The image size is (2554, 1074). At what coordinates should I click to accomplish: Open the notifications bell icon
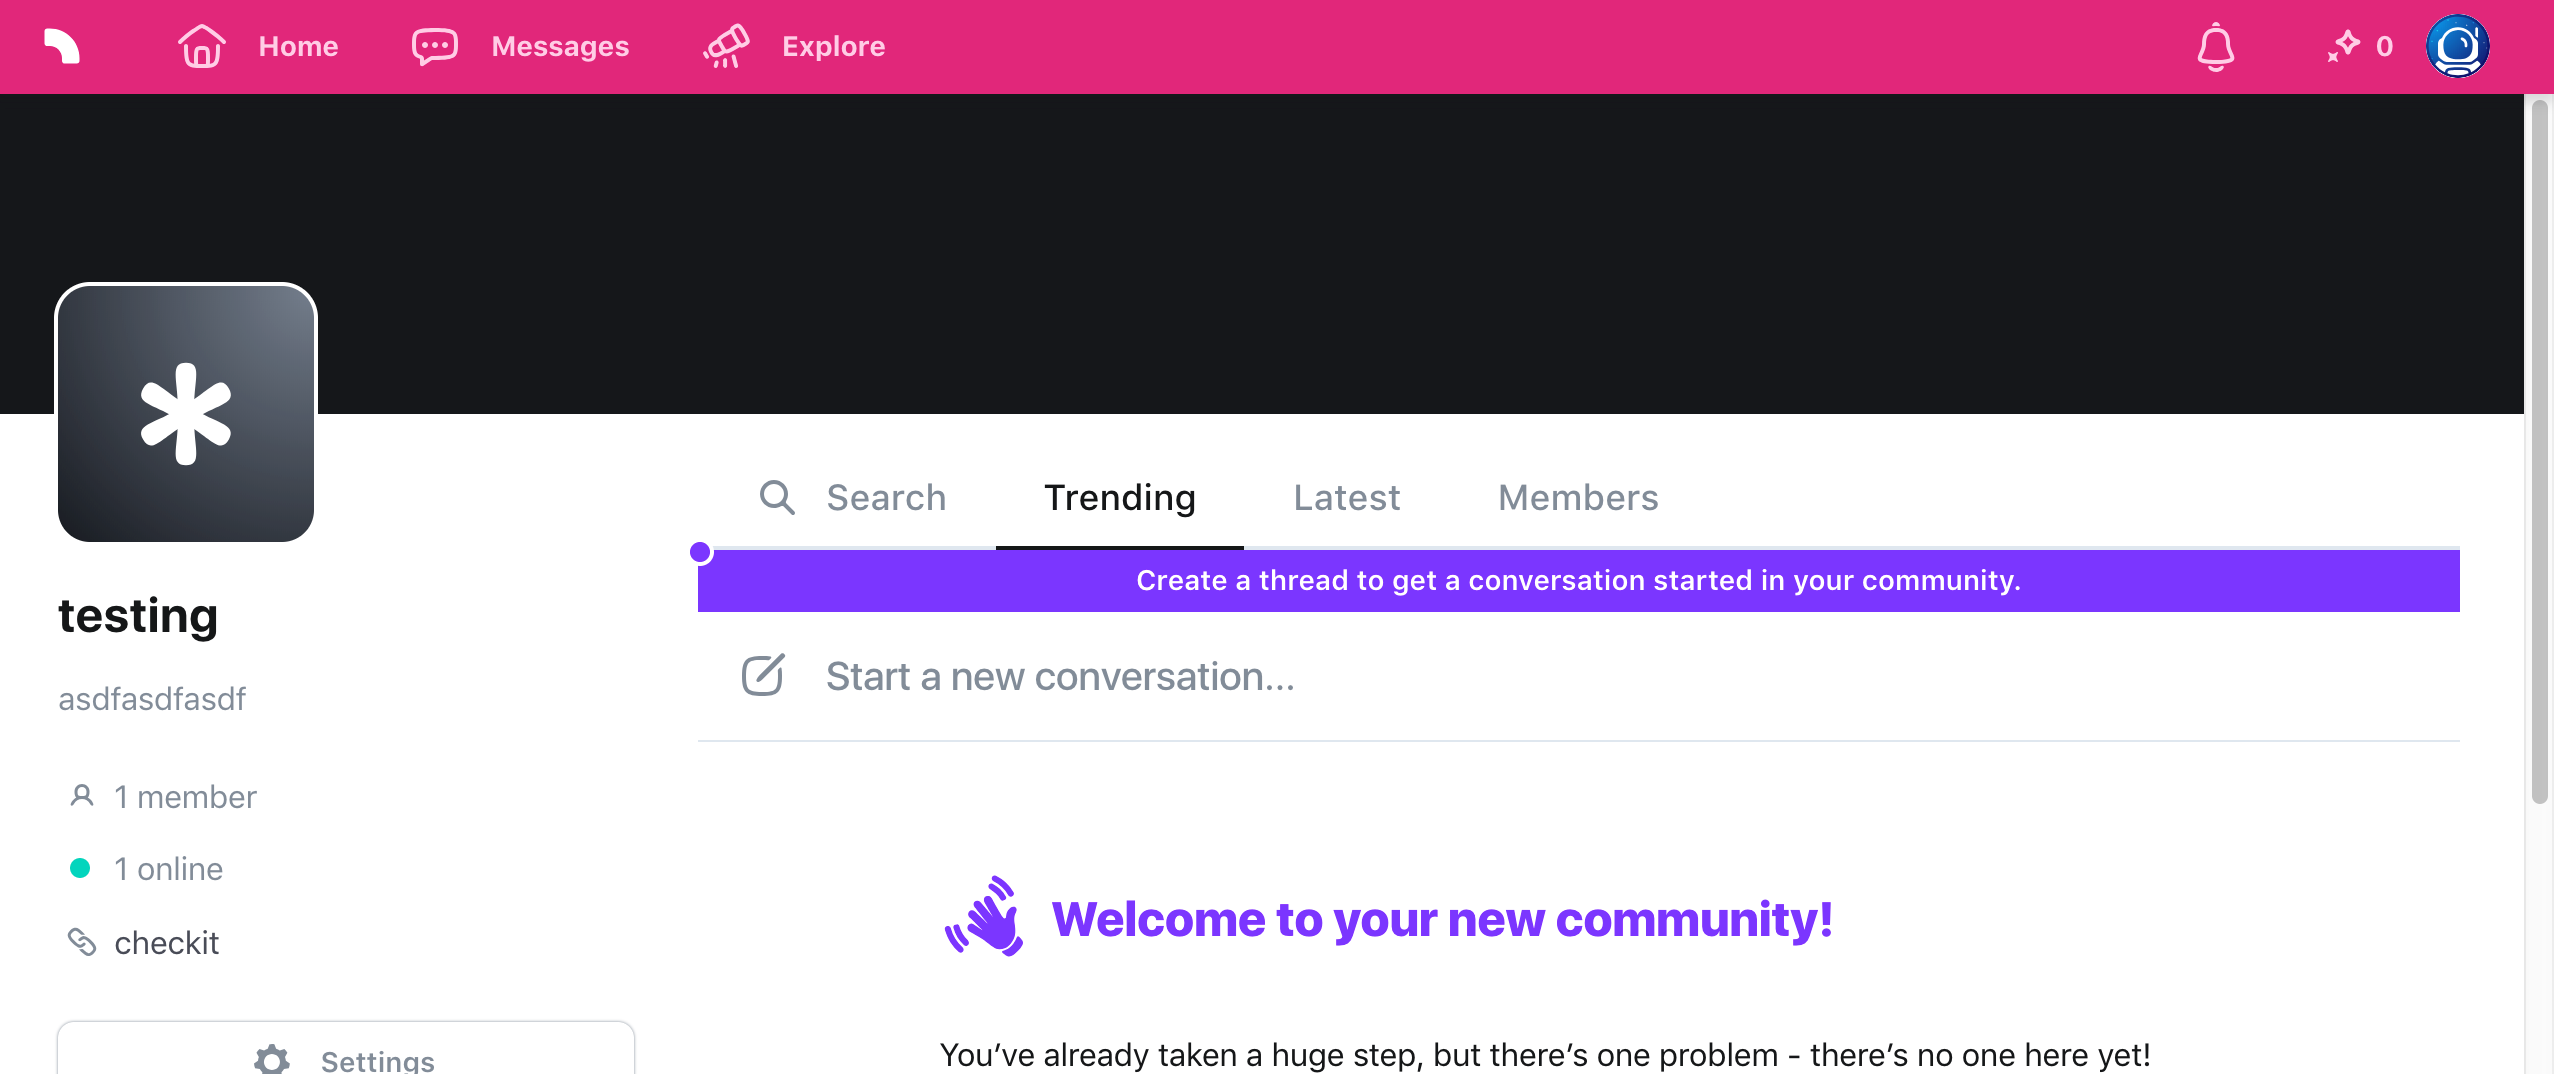(2216, 46)
